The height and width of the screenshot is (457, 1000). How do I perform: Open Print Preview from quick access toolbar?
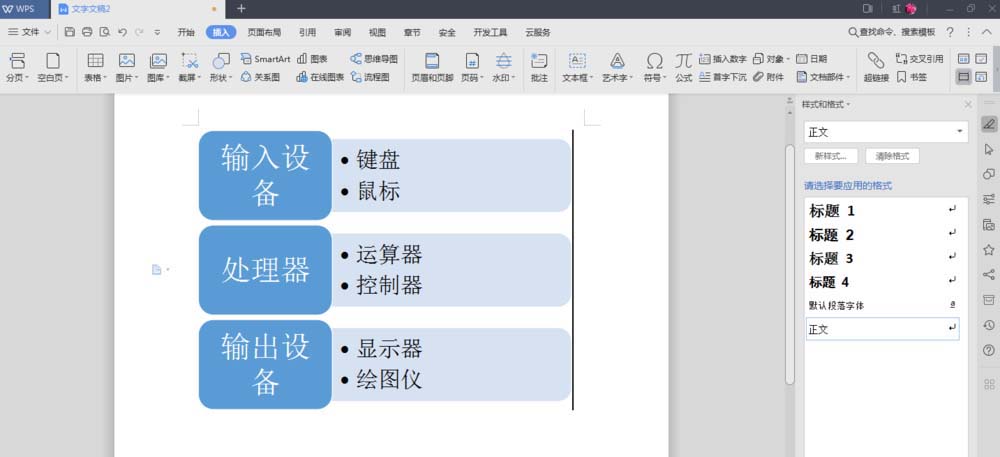click(x=104, y=32)
